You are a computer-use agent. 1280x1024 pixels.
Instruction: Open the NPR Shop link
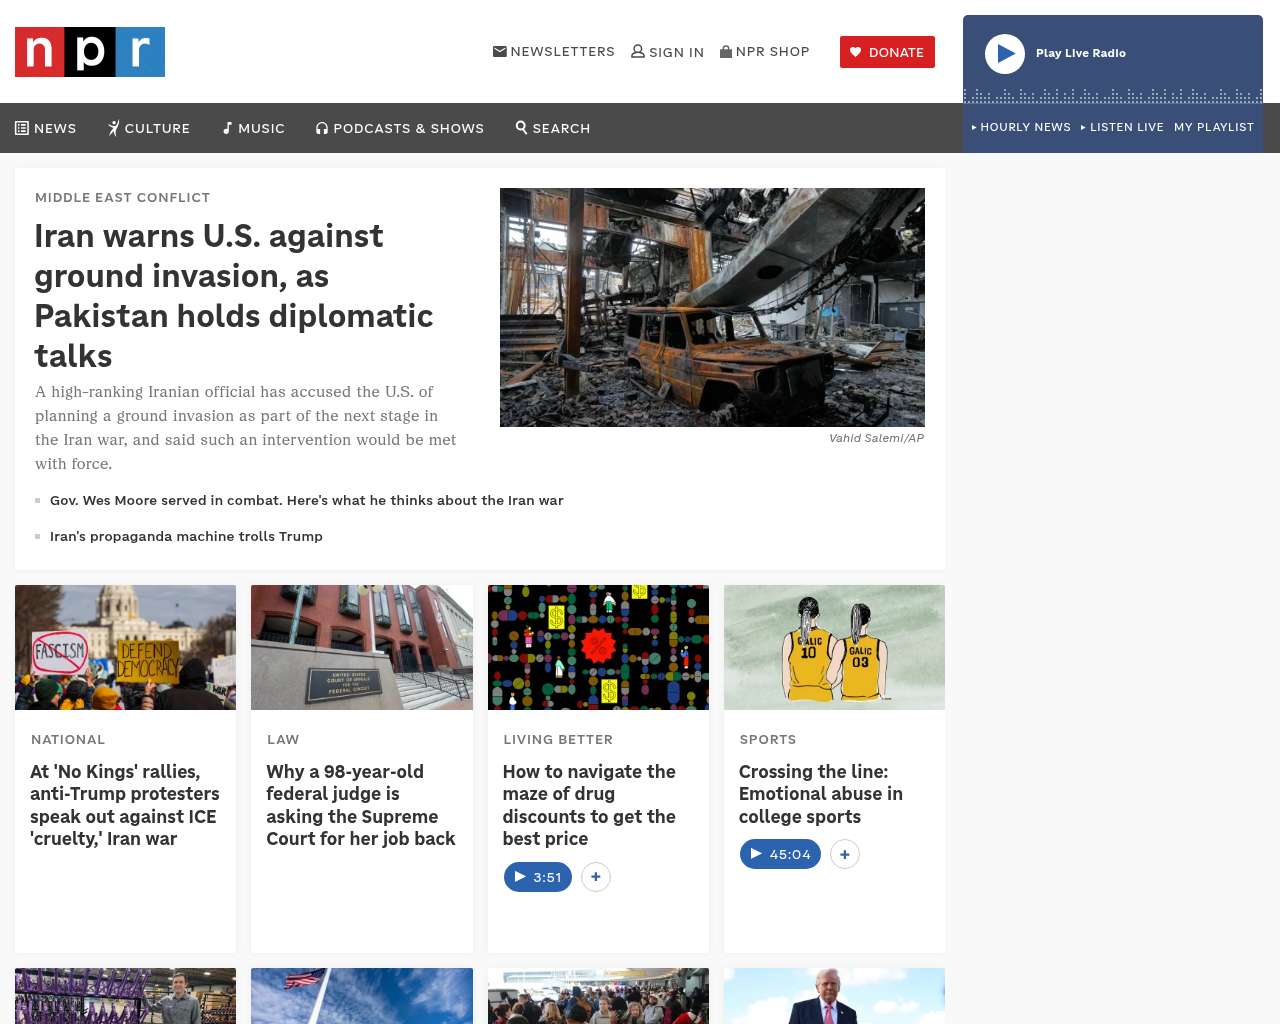[765, 52]
